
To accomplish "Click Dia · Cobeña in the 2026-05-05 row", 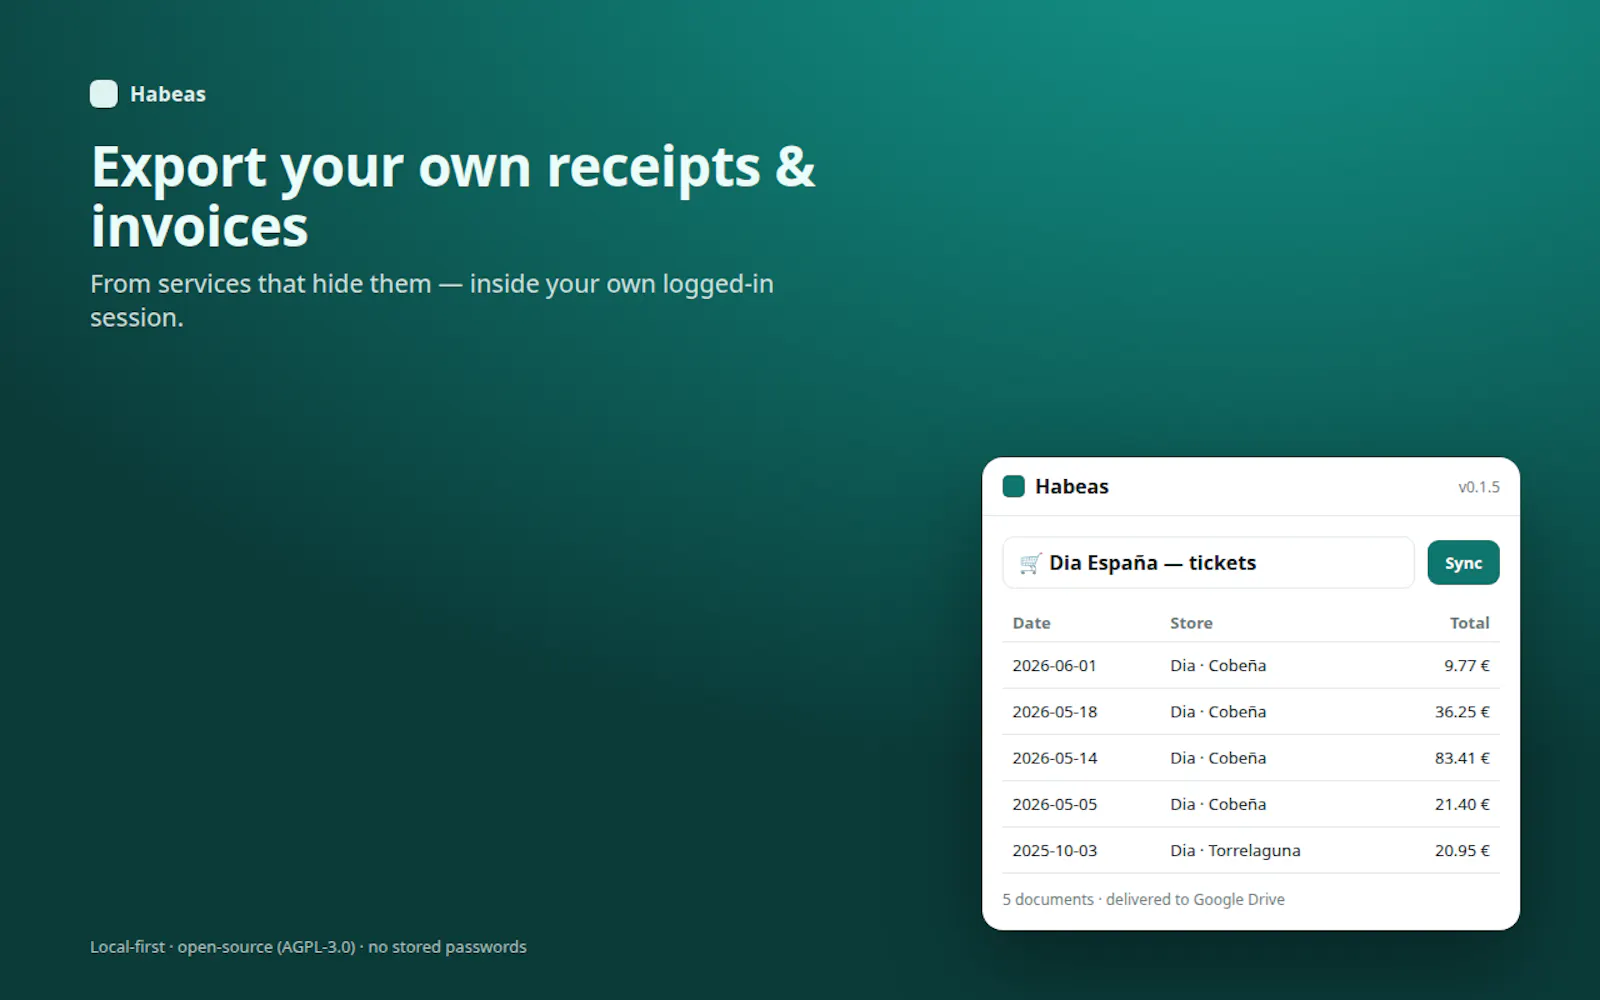I will pyautogui.click(x=1218, y=804).
